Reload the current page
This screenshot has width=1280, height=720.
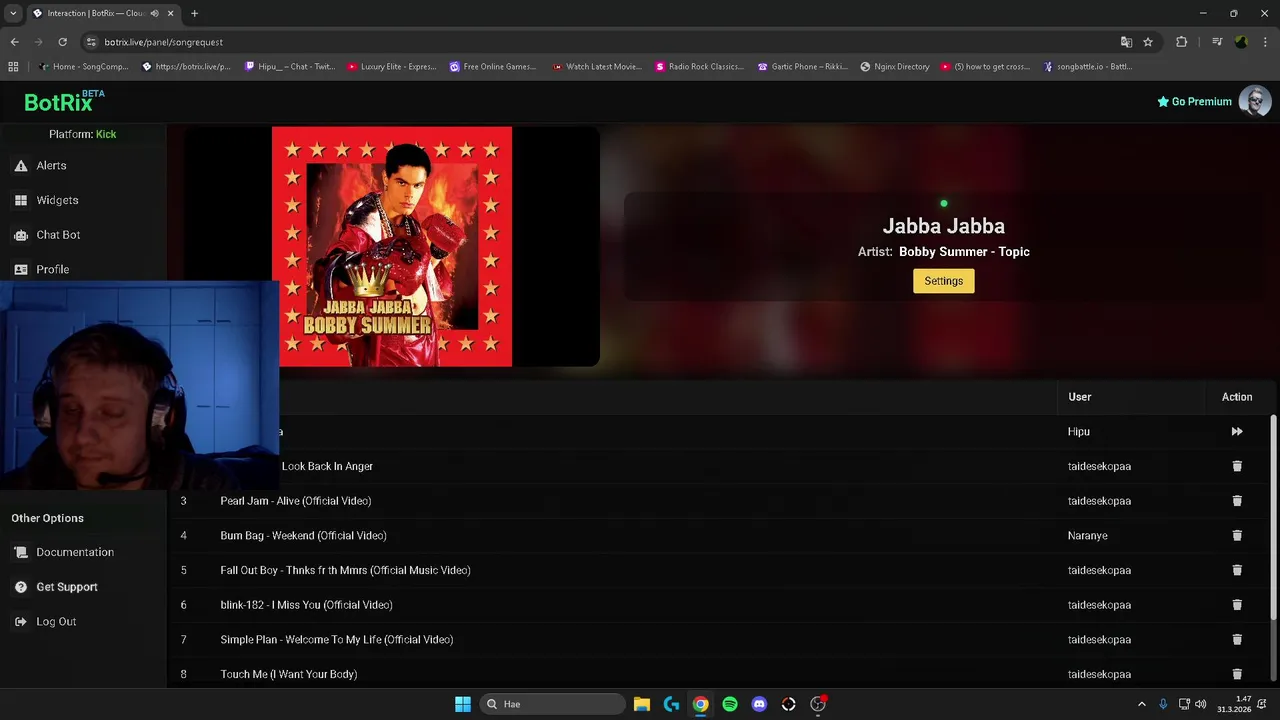[62, 42]
